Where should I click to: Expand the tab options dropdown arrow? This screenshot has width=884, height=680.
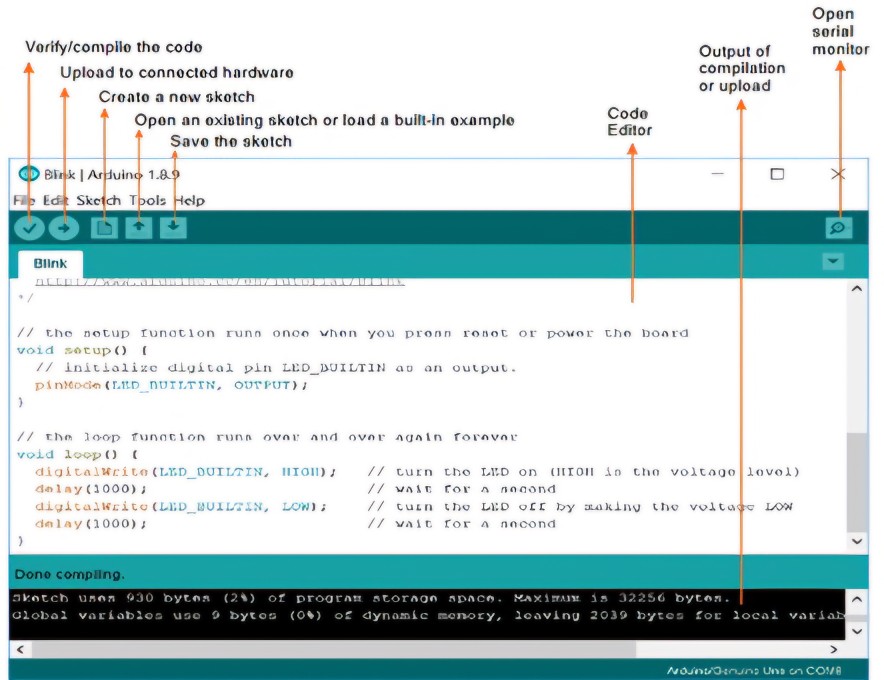pos(832,262)
